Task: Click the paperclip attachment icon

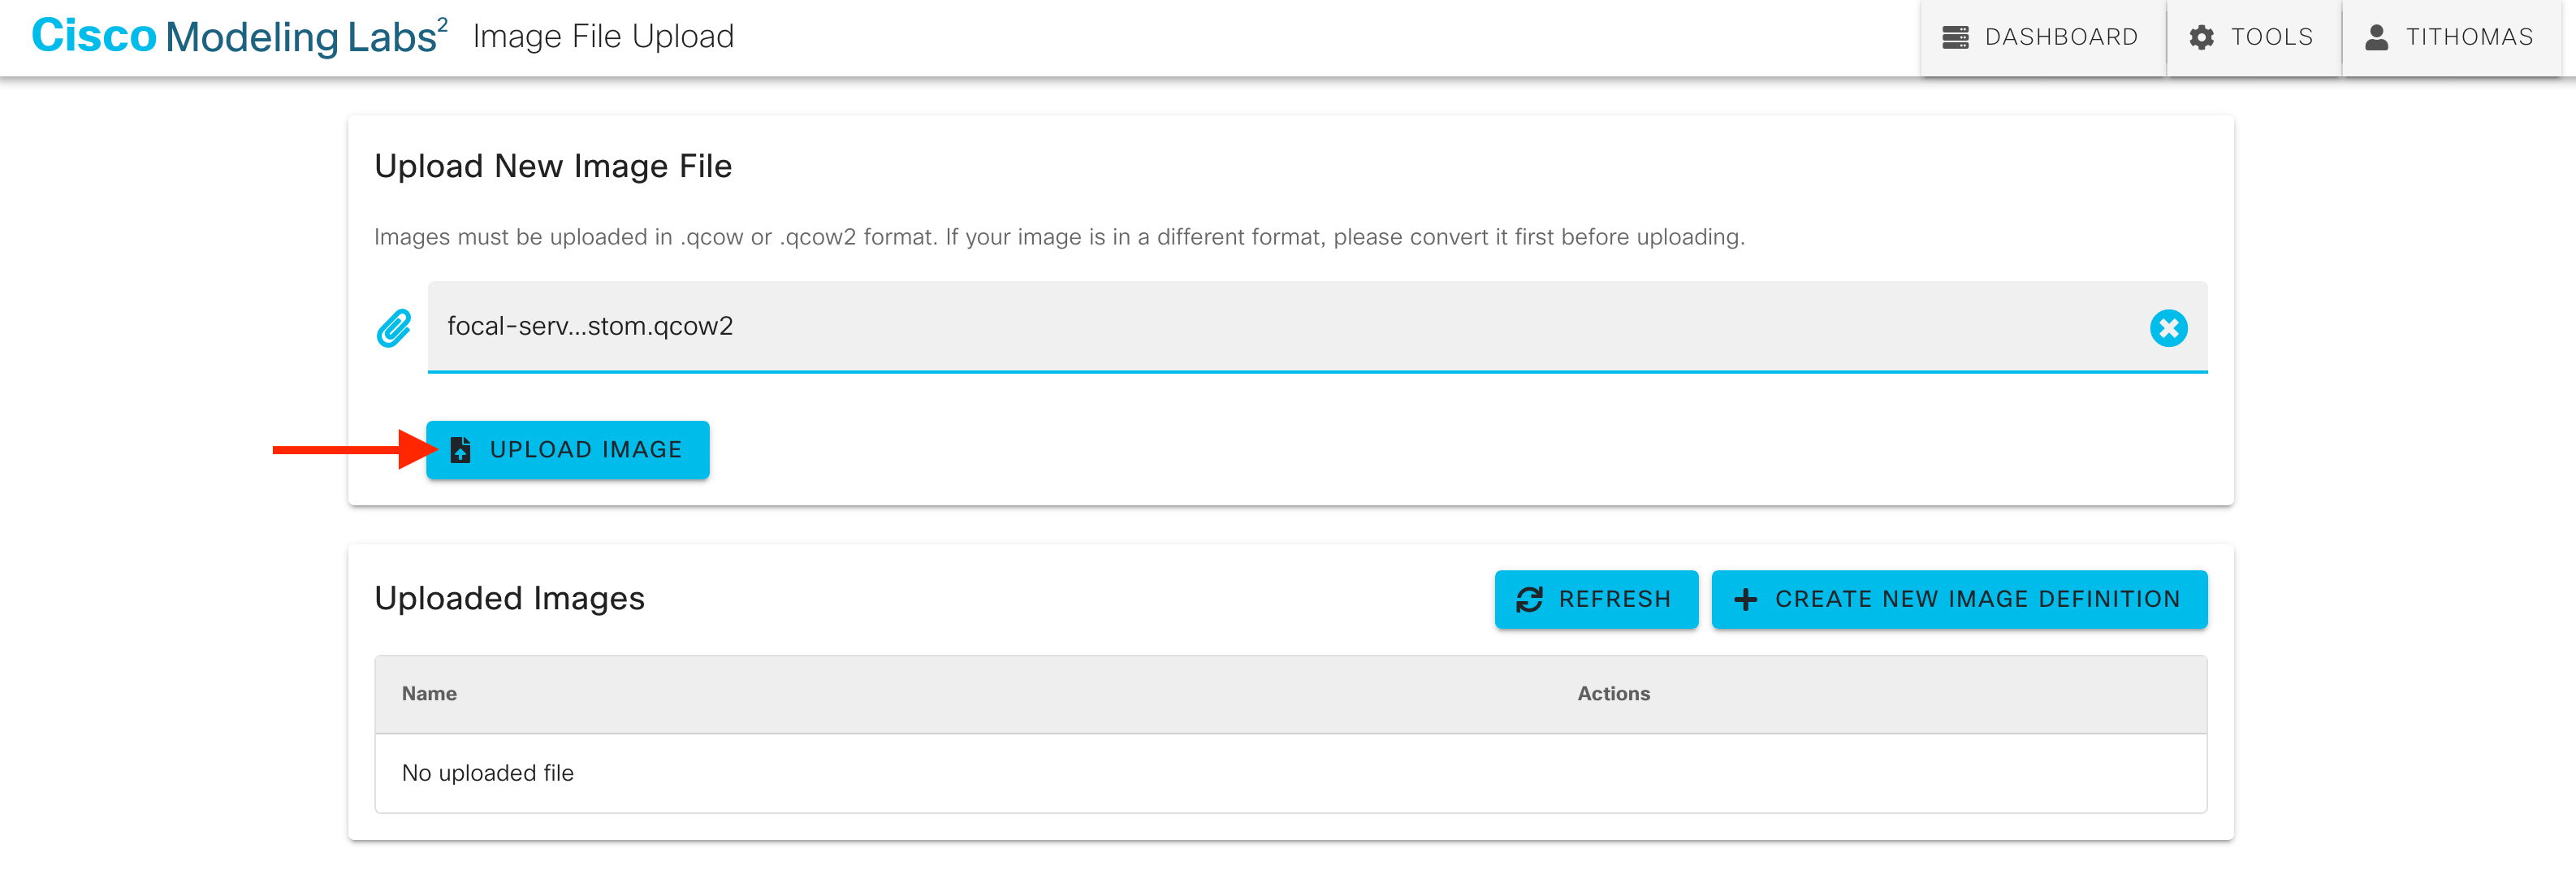Action: click(394, 328)
